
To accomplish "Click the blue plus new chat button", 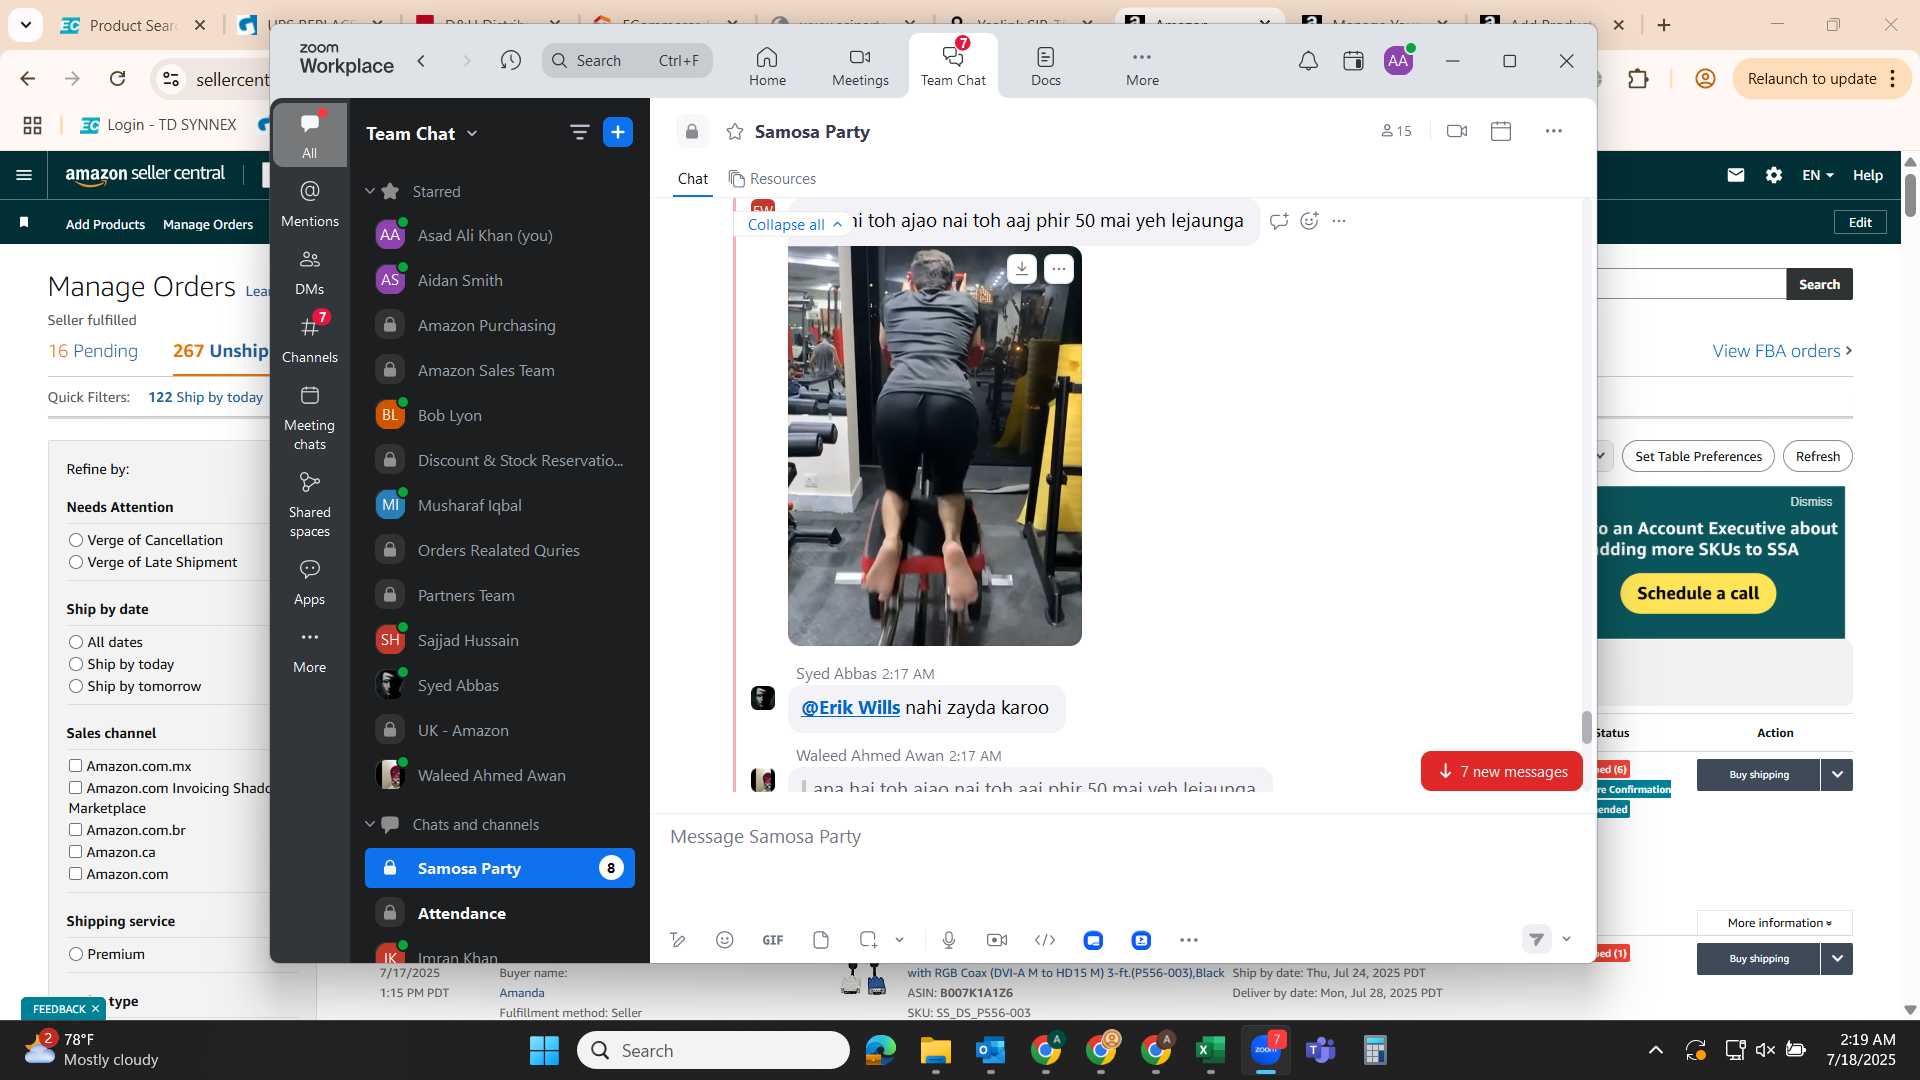I will click(618, 132).
